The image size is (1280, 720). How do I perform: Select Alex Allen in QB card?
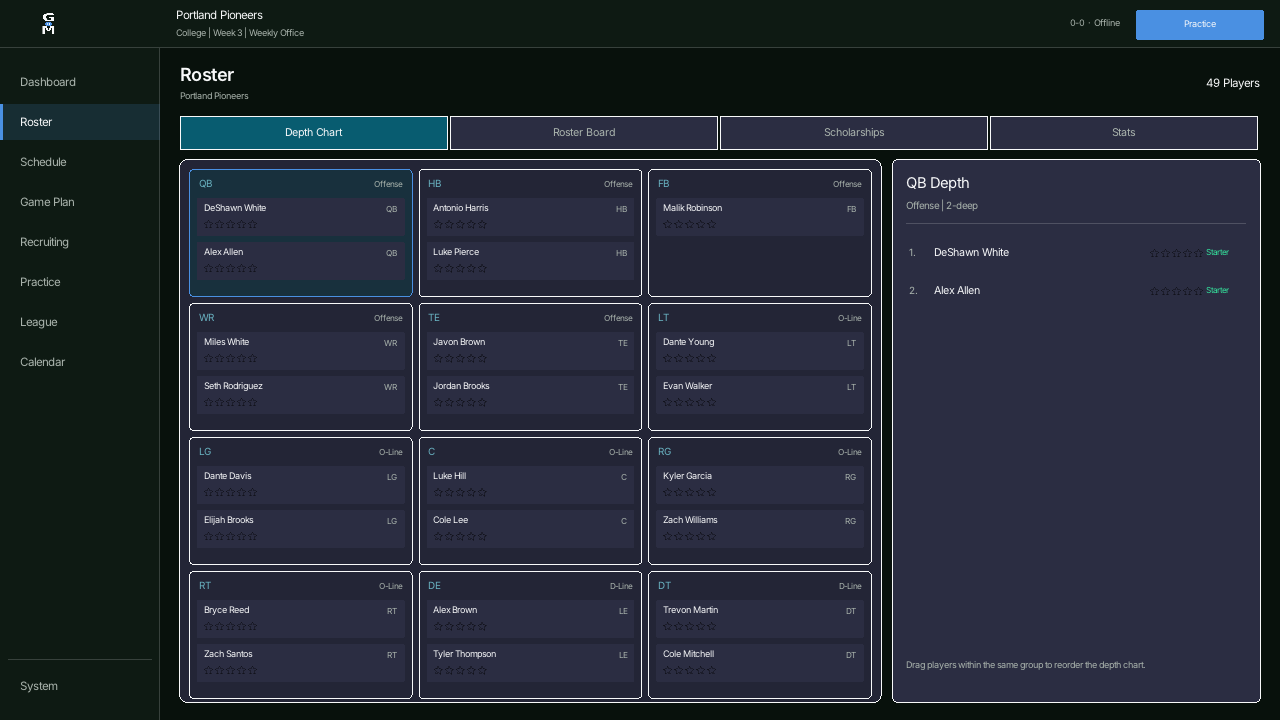pos(301,261)
